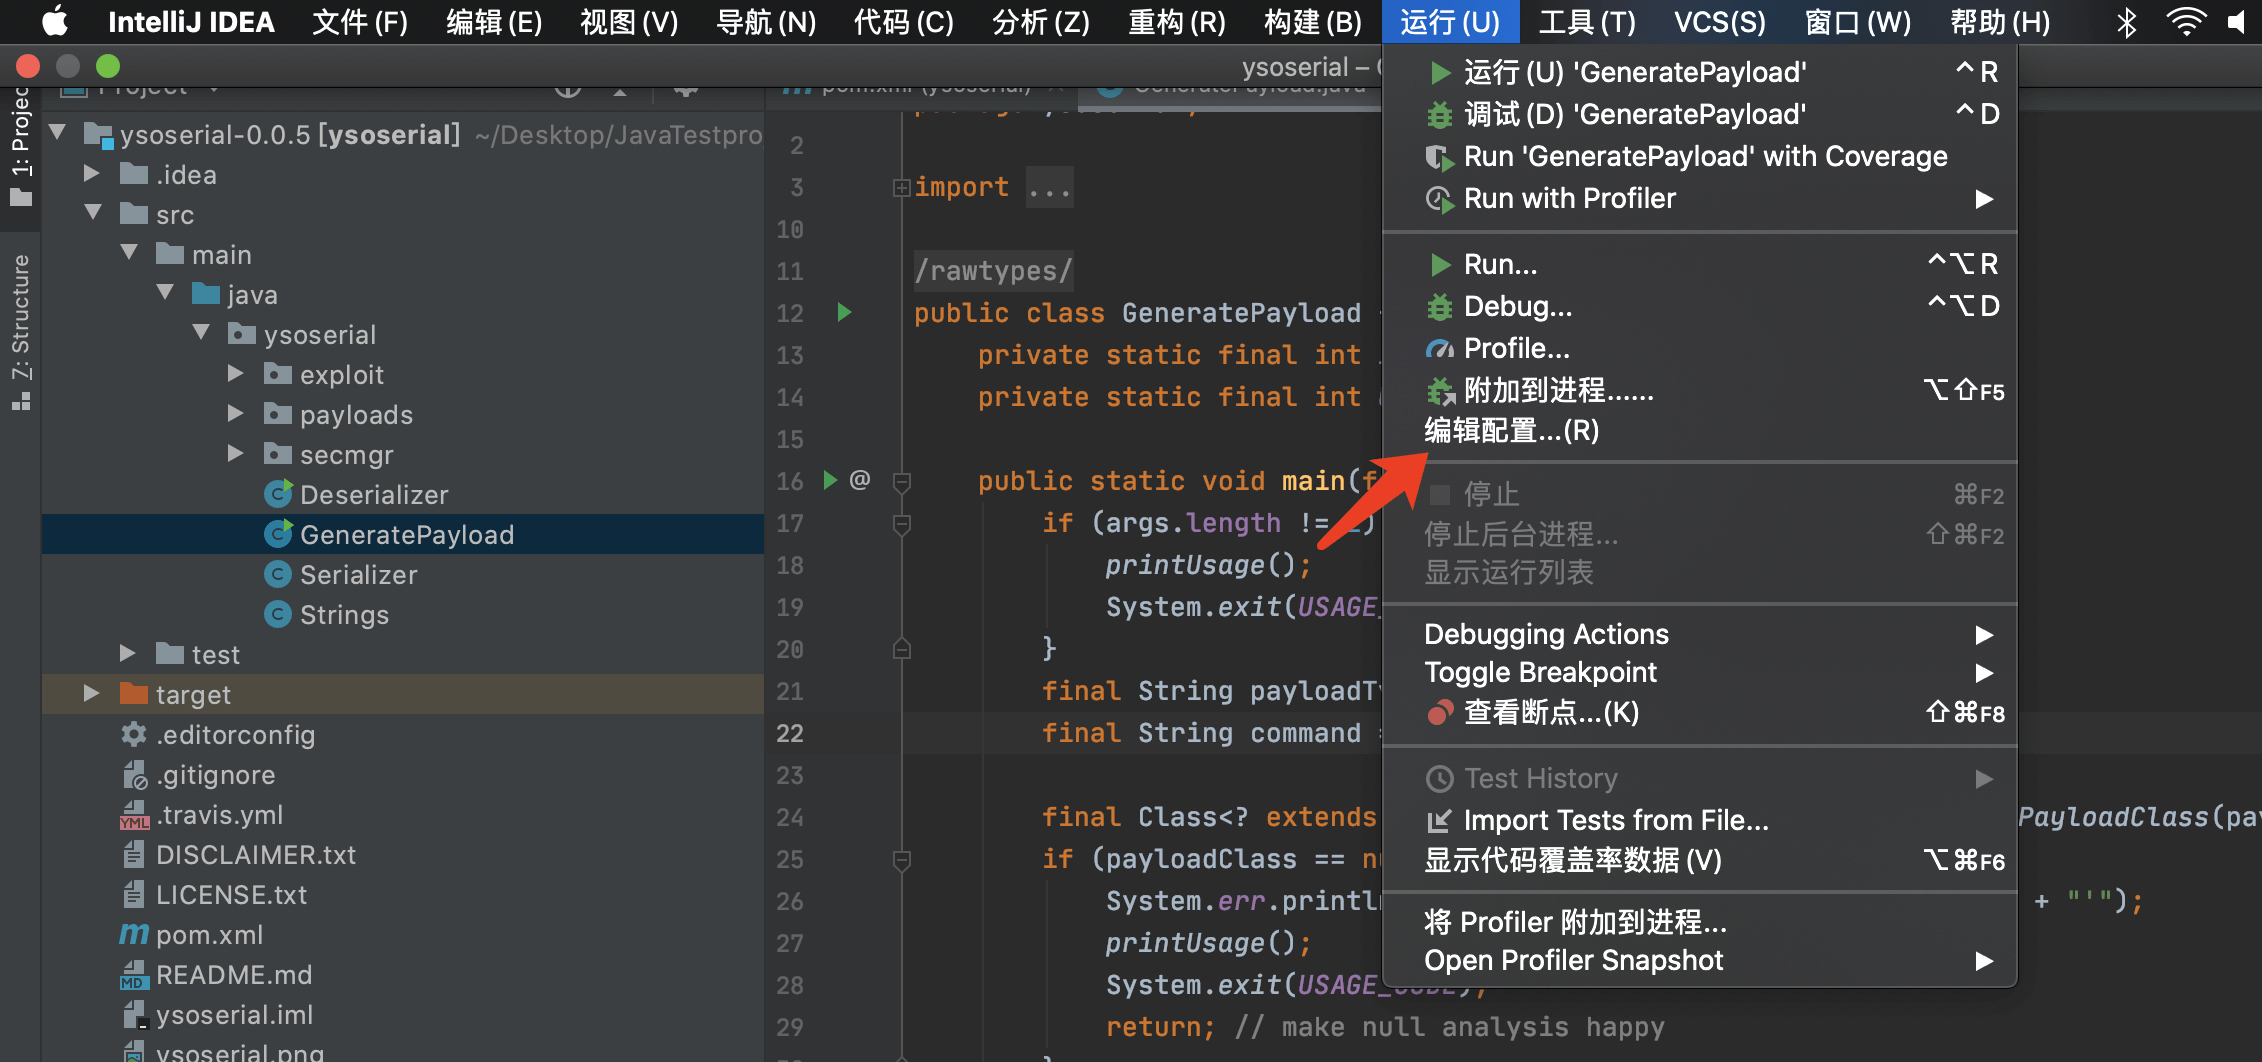Open the Open Profiler Snapshot submenu

click(1699, 960)
